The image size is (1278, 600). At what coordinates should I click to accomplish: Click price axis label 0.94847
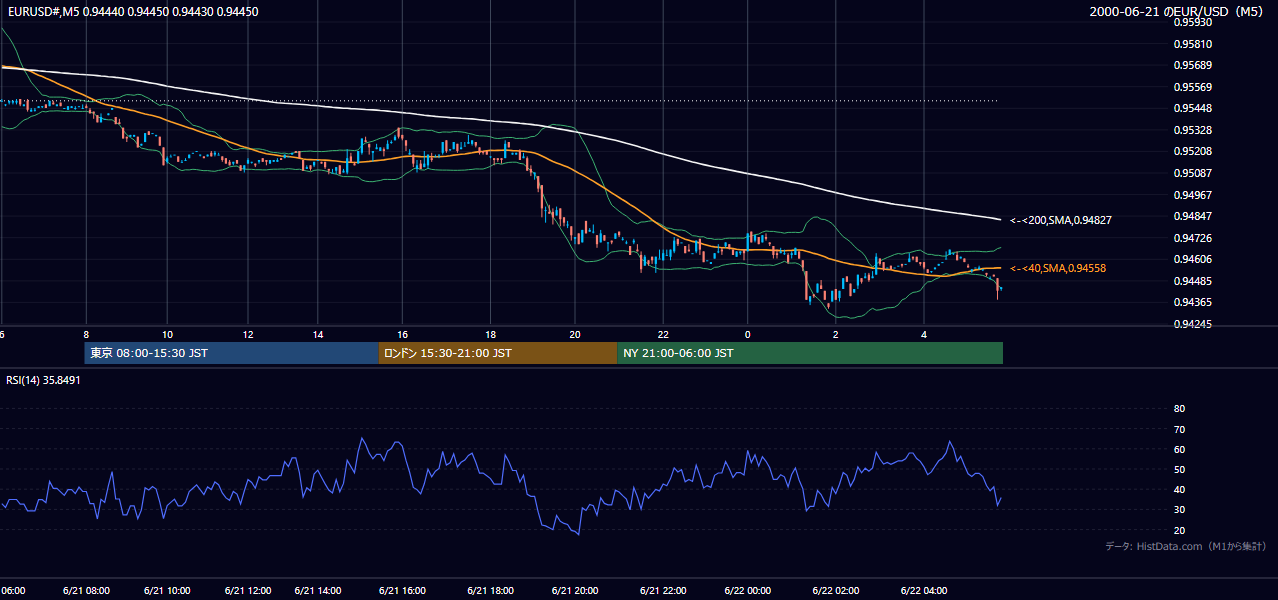click(1193, 216)
